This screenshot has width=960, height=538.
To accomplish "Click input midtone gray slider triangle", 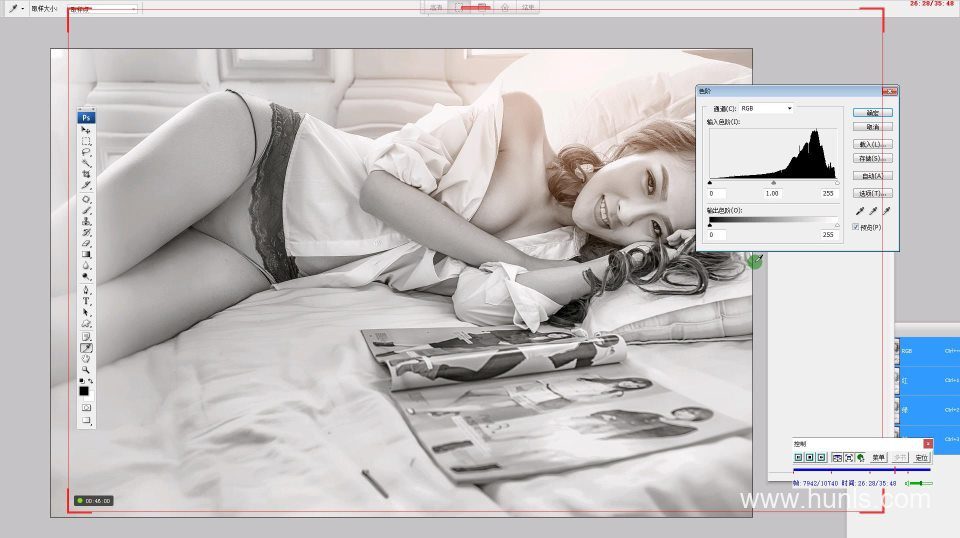I will click(774, 182).
